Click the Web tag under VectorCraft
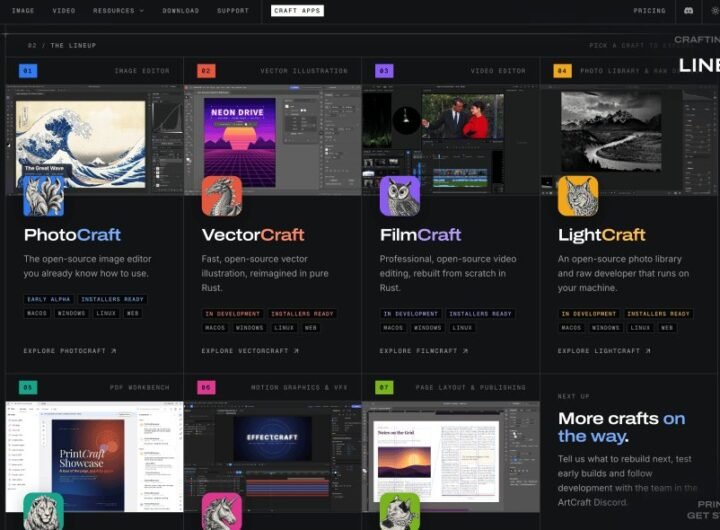This screenshot has height=530, width=720. click(x=311, y=328)
